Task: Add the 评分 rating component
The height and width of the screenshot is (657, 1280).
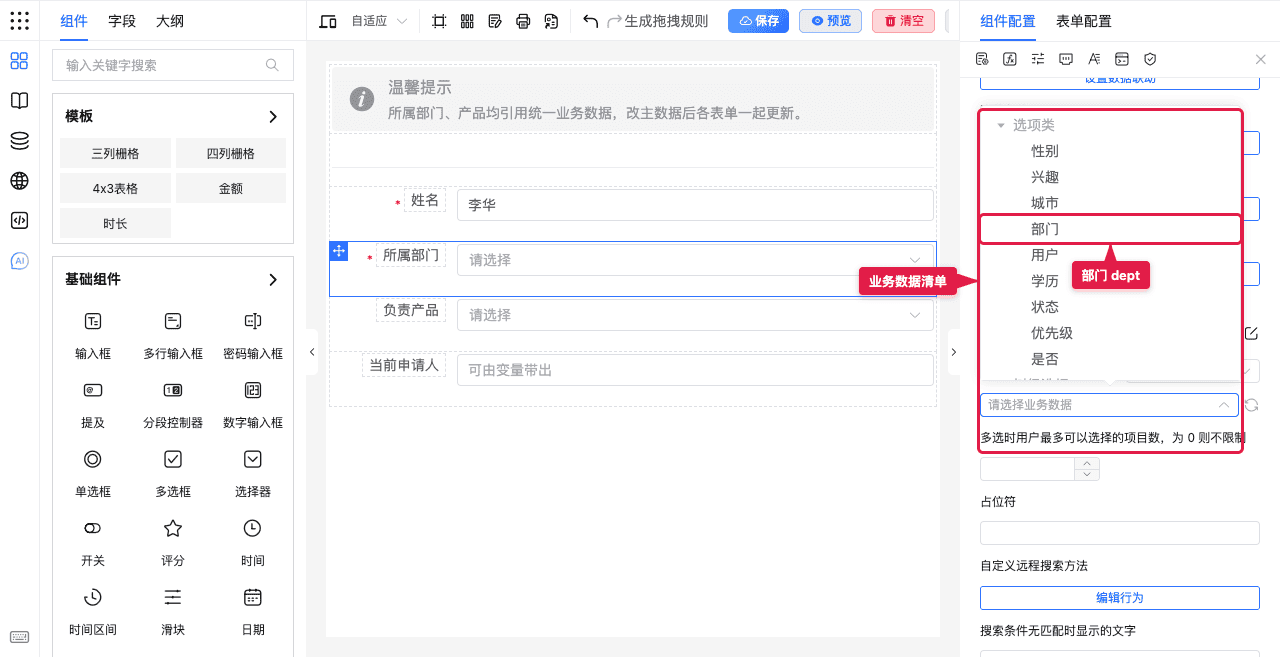Action: pyautogui.click(x=173, y=542)
